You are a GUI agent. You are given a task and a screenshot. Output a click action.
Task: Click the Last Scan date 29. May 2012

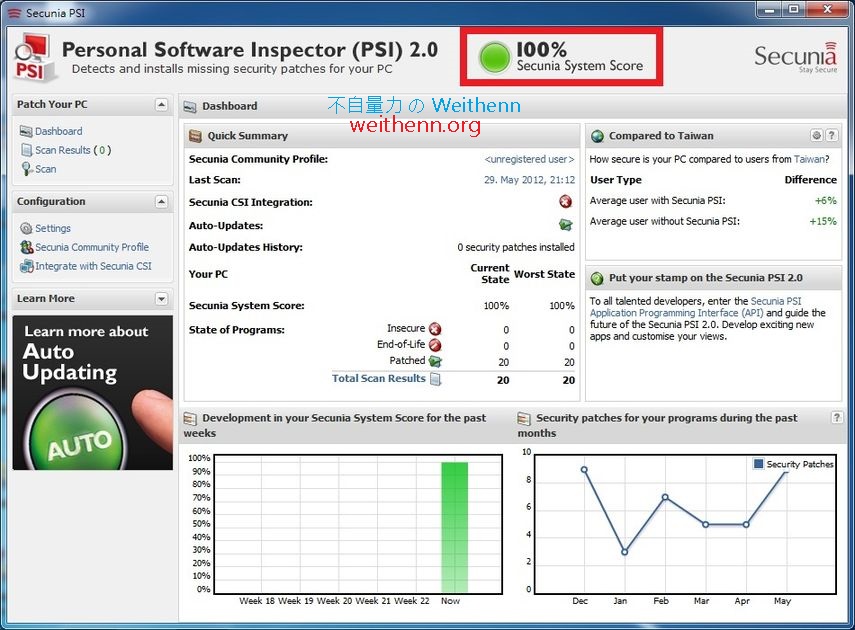tap(529, 180)
